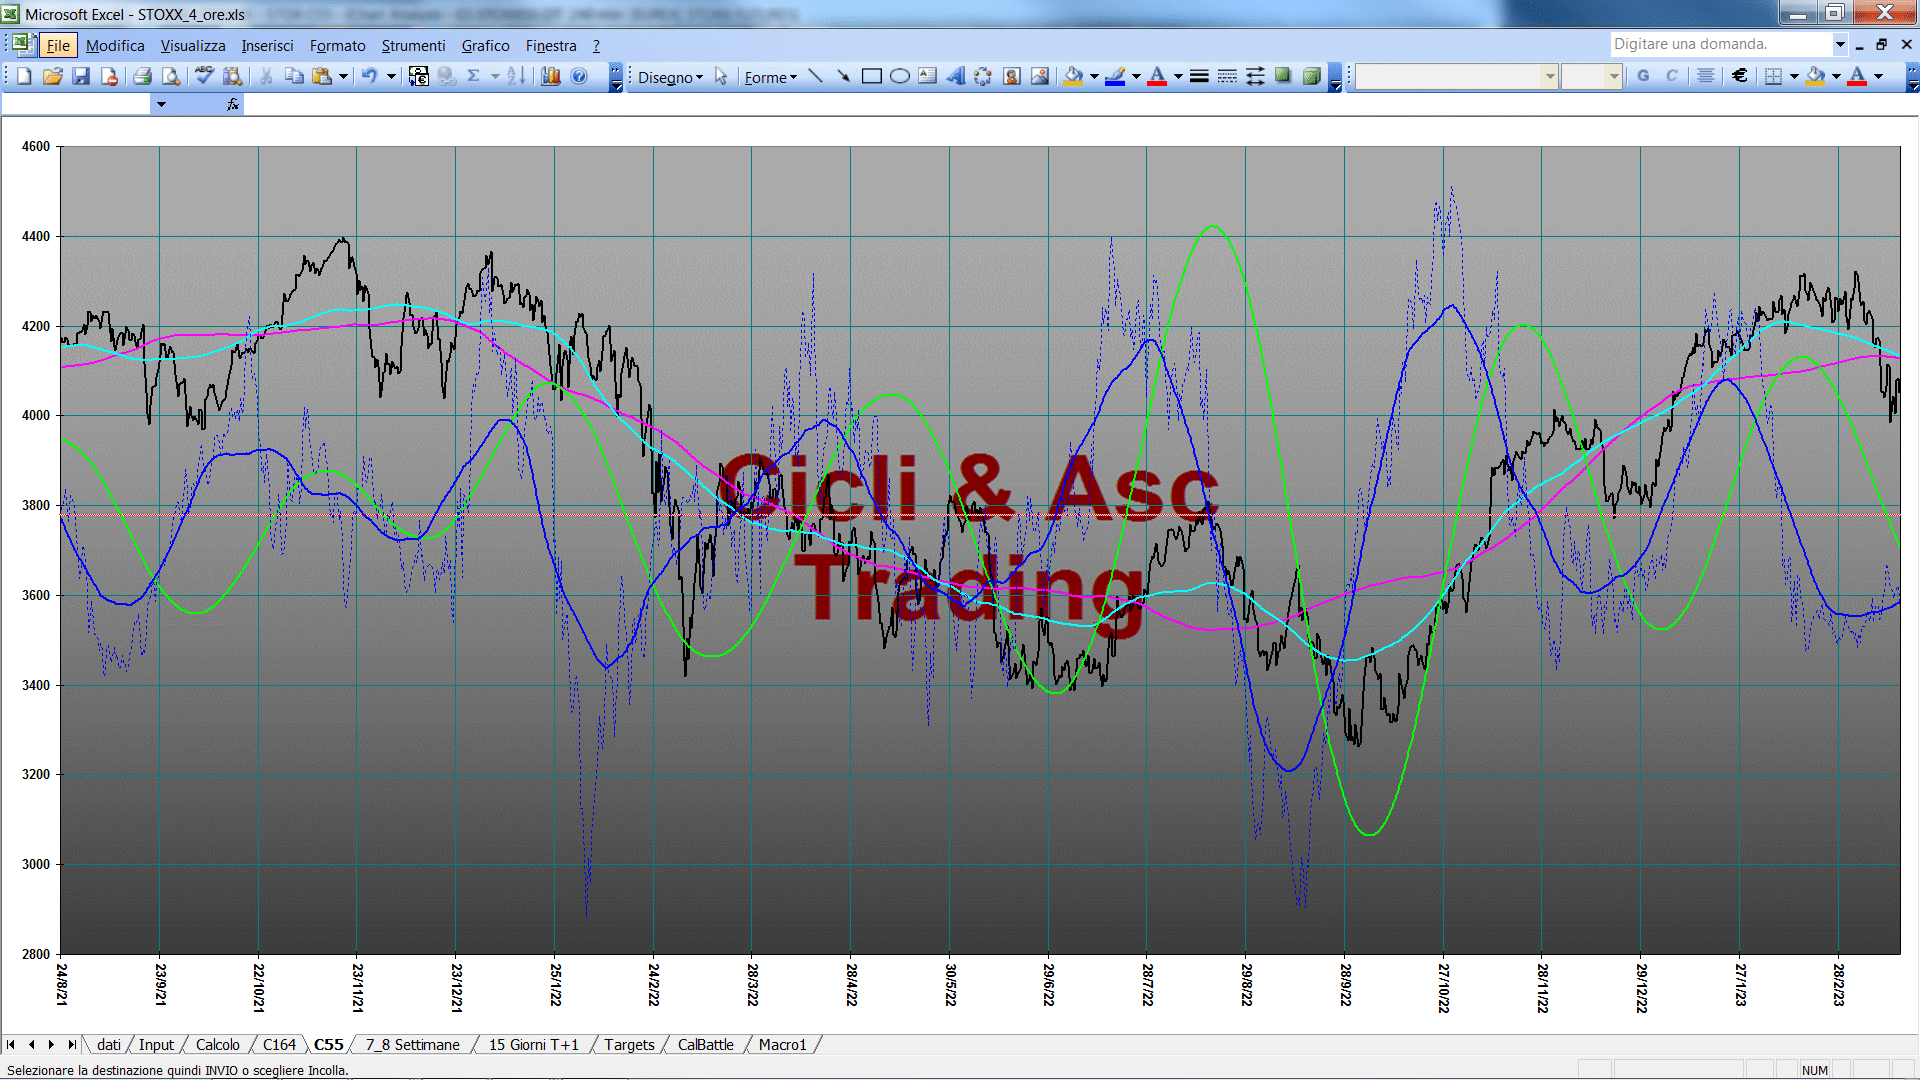Open the font size combo box
This screenshot has width=1920, height=1080.
point(1591,76)
